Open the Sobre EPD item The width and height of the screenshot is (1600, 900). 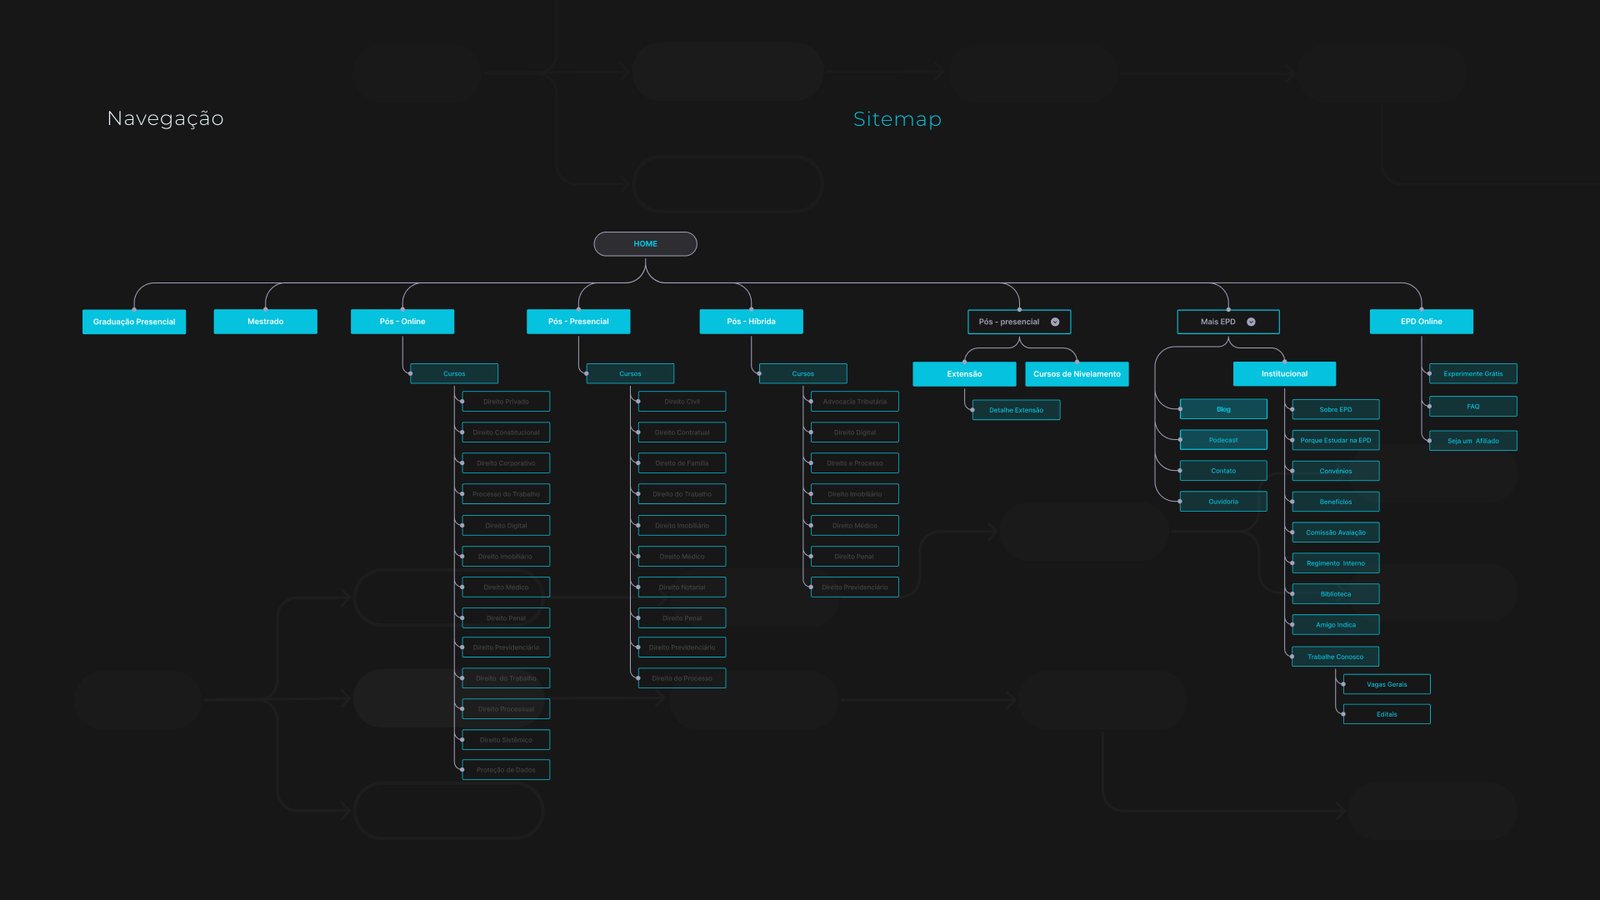pos(1335,409)
